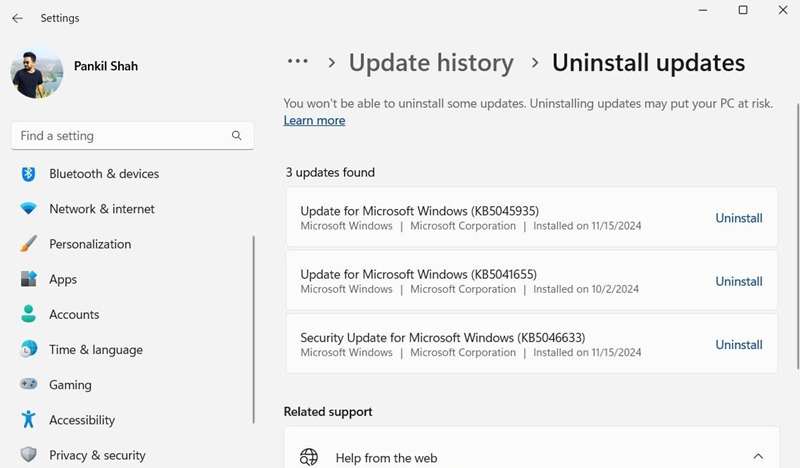800x468 pixels.
Task: Uninstall update KB5045935
Action: click(739, 218)
